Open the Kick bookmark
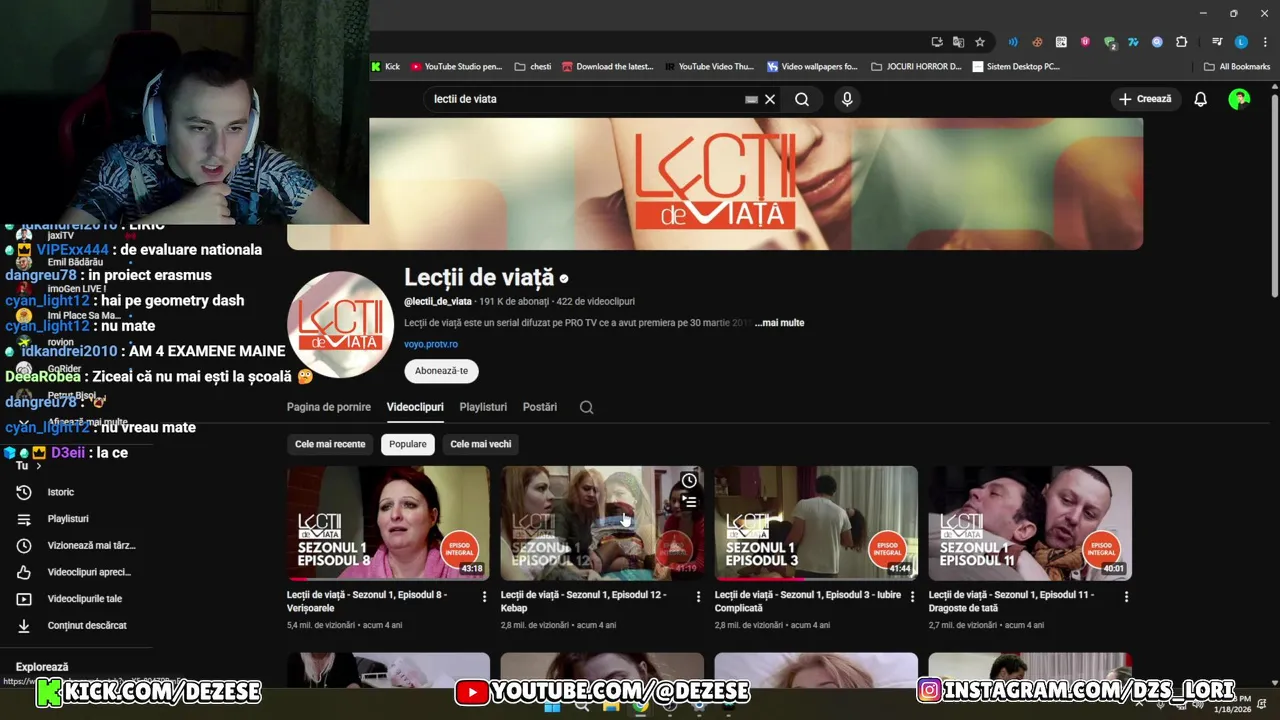1280x720 pixels. pyautogui.click(x=385, y=67)
